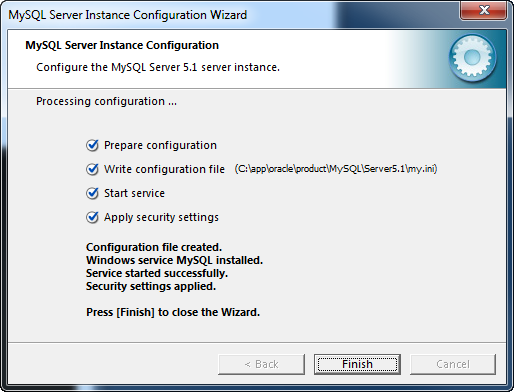The height and width of the screenshot is (392, 514).
Task: Close the Configuration Wizard window
Action: [484, 10]
